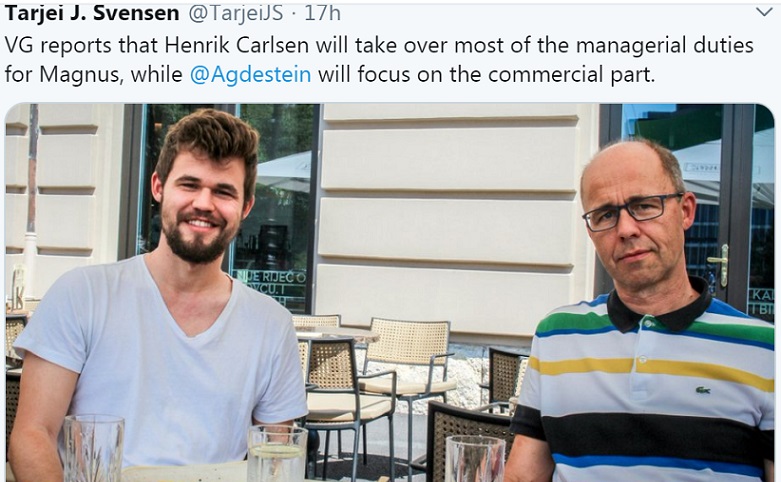Click the @TarjeiJS handle
Screen dimensions: 781x482
[x=236, y=13]
